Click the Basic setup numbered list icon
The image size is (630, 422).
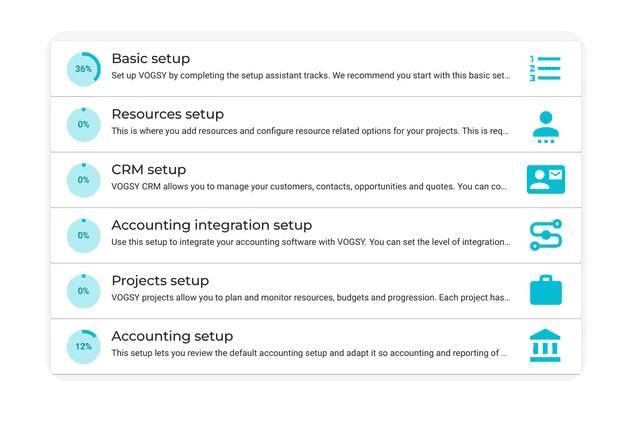(545, 69)
